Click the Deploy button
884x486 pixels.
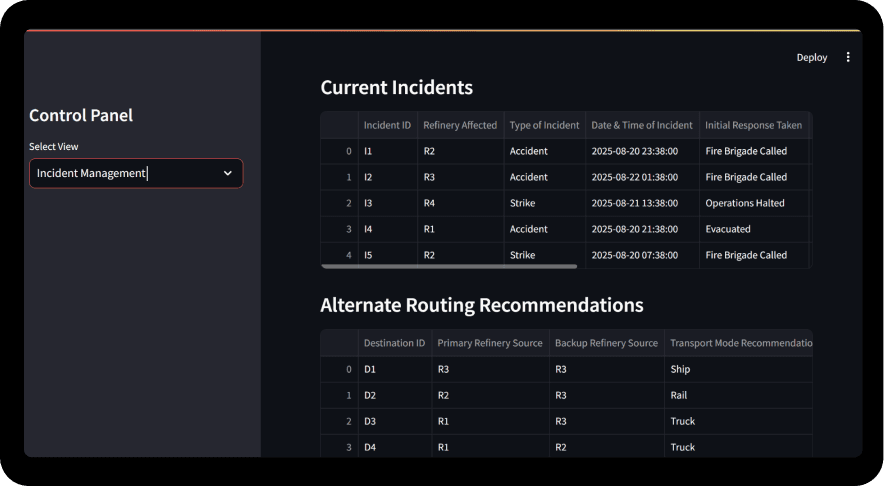click(811, 57)
